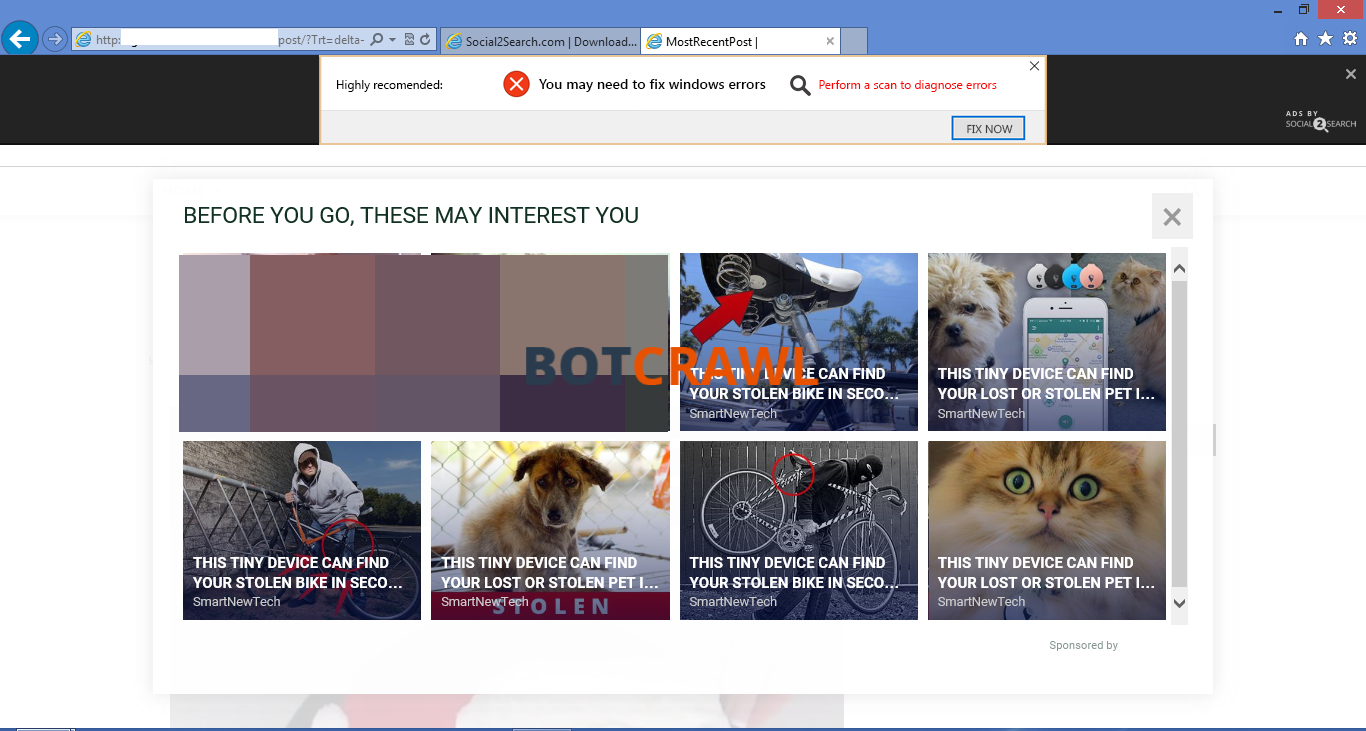Screen dimensions: 1366x731
Task: Close the 'Before you go' popup
Action: (x=1172, y=216)
